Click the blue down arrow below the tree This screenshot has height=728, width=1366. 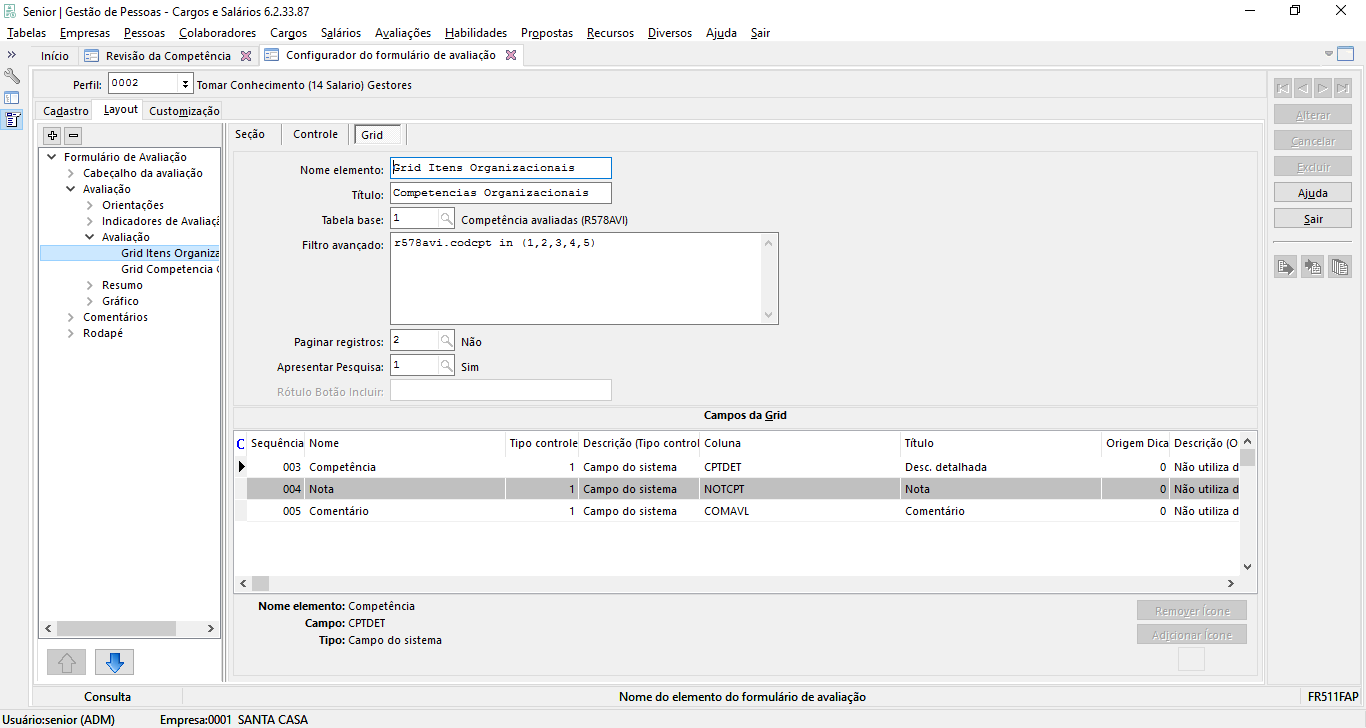(x=114, y=662)
